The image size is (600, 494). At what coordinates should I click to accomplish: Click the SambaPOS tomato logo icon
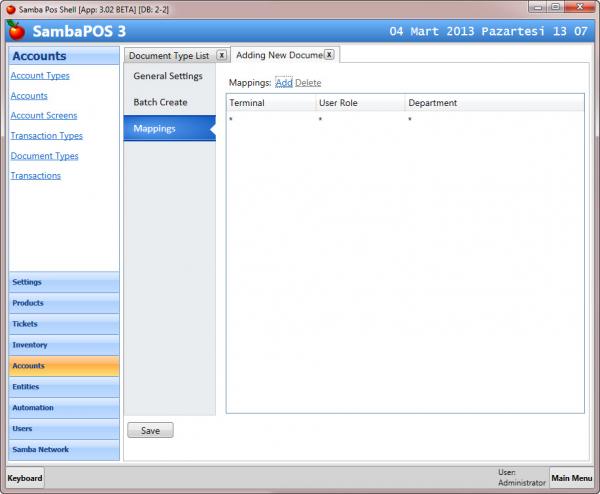click(x=15, y=31)
